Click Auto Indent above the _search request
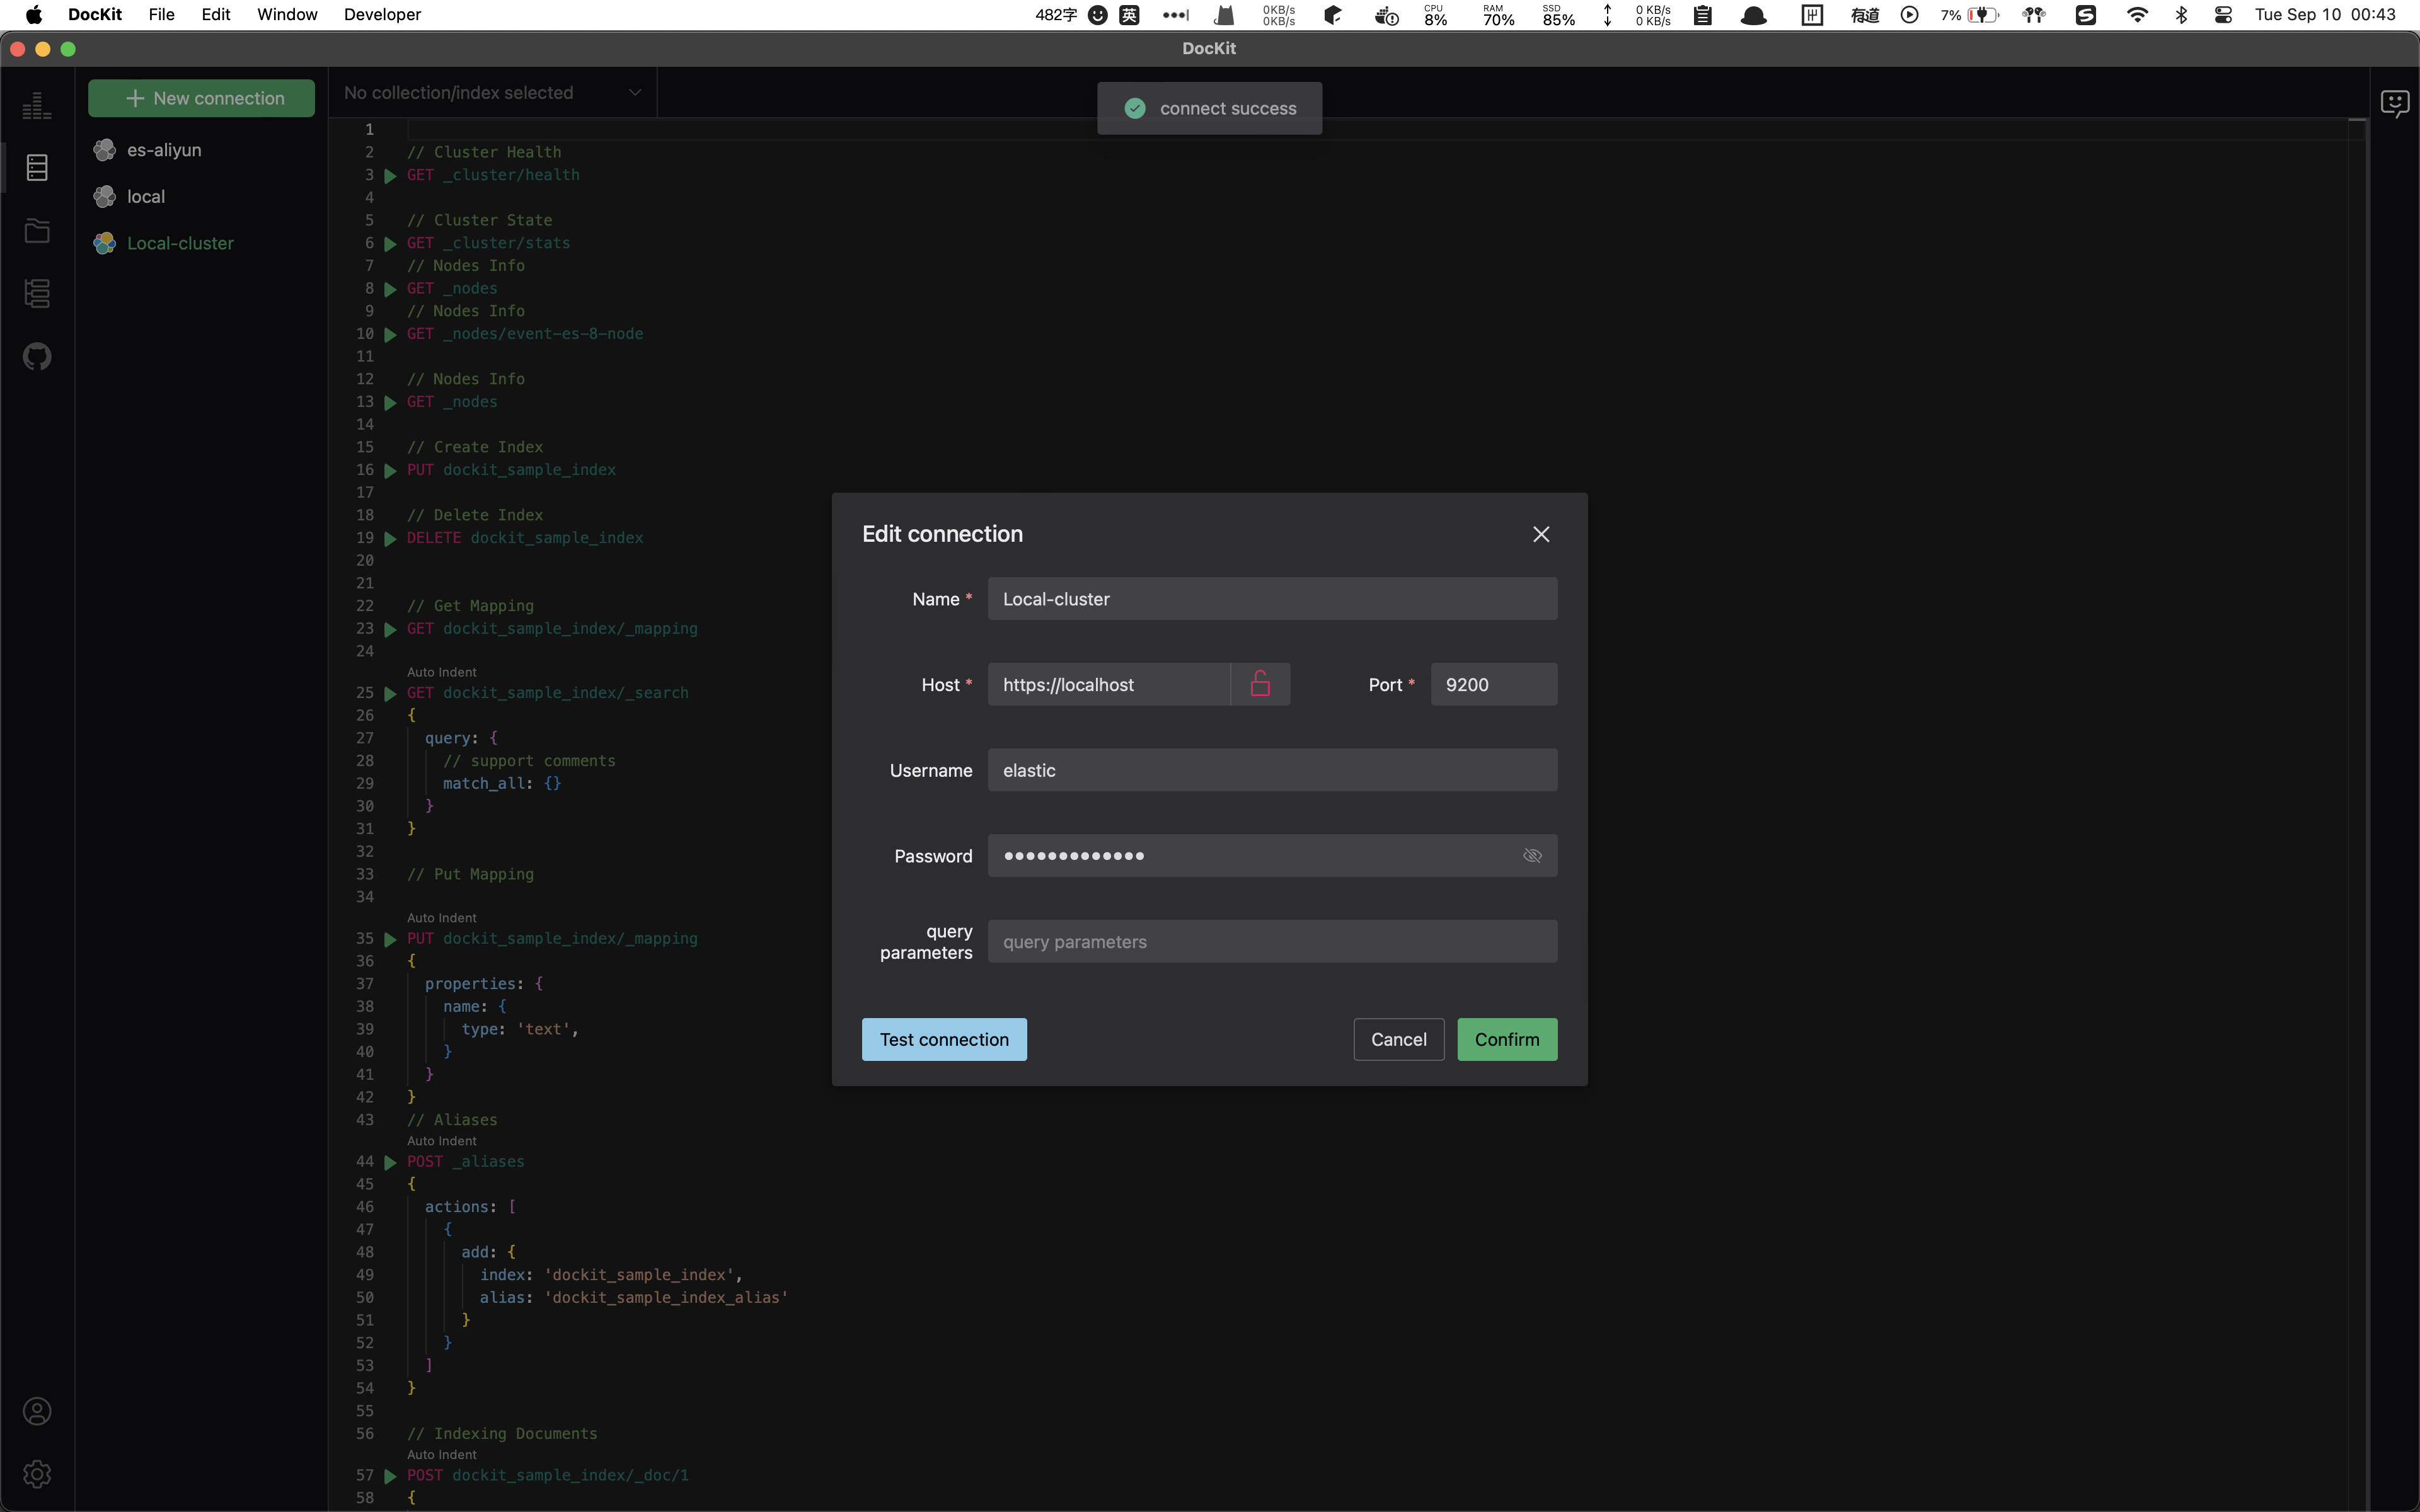This screenshot has height=1512, width=2420. (x=441, y=672)
